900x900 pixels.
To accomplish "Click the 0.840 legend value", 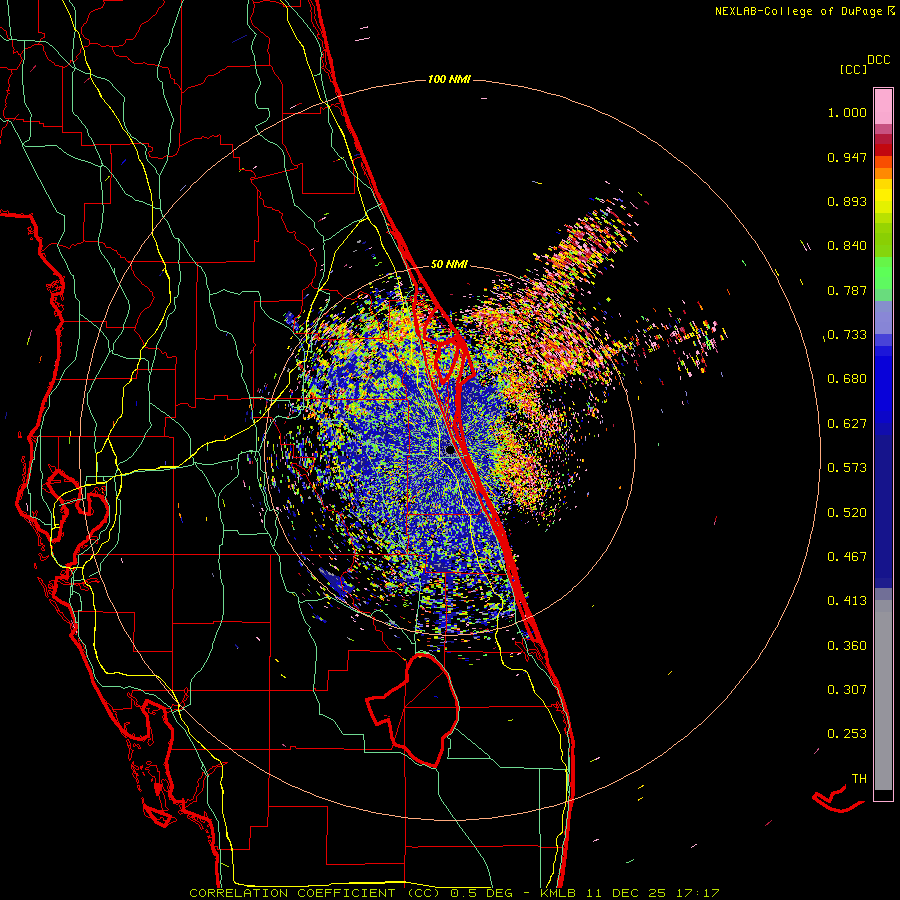I will coord(847,246).
